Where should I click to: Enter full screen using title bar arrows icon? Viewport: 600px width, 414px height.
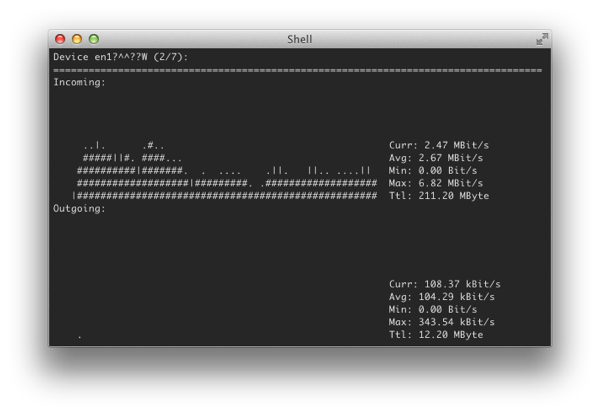542,39
